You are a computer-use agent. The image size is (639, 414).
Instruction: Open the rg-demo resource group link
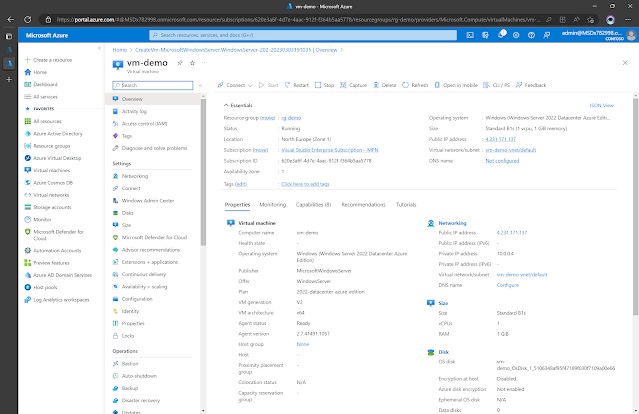click(291, 118)
